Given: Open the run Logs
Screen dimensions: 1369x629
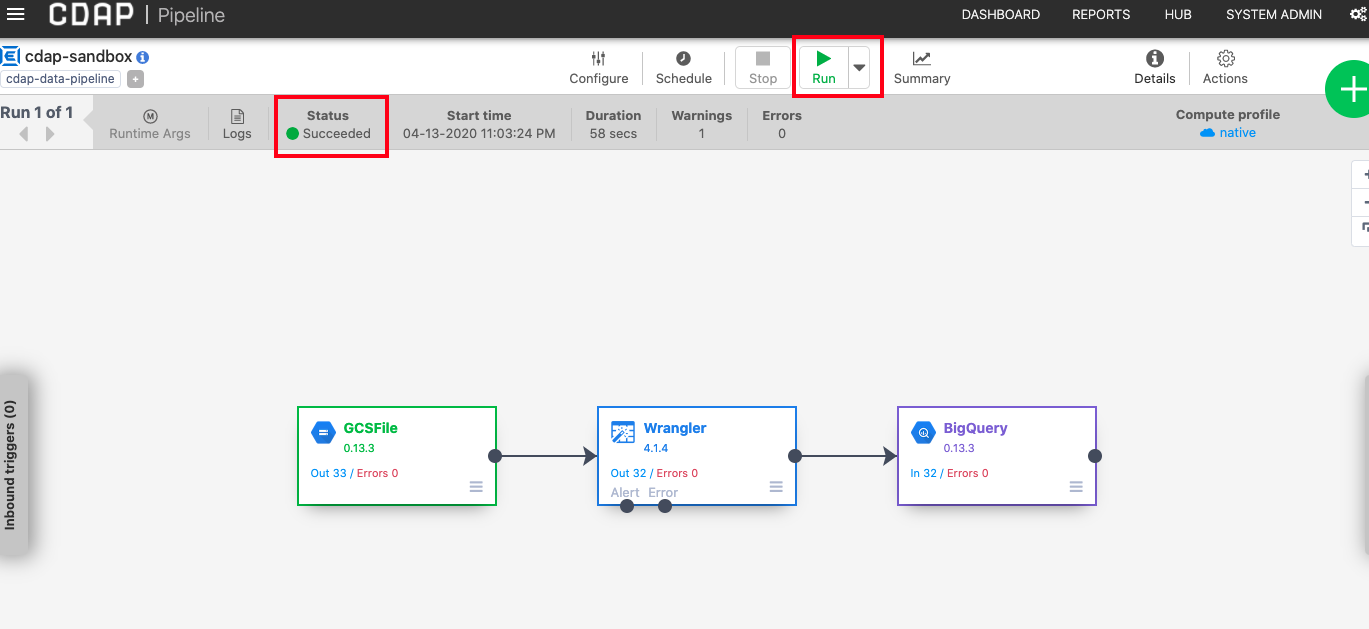Looking at the screenshot, I should tap(237, 124).
